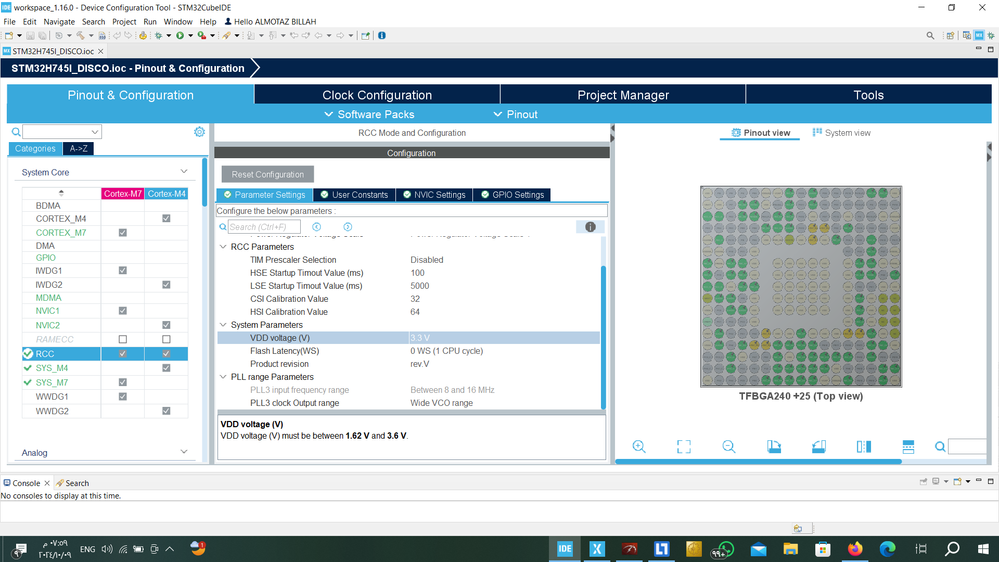Click the external tools run icon
The image size is (999, 562).
(x=201, y=36)
